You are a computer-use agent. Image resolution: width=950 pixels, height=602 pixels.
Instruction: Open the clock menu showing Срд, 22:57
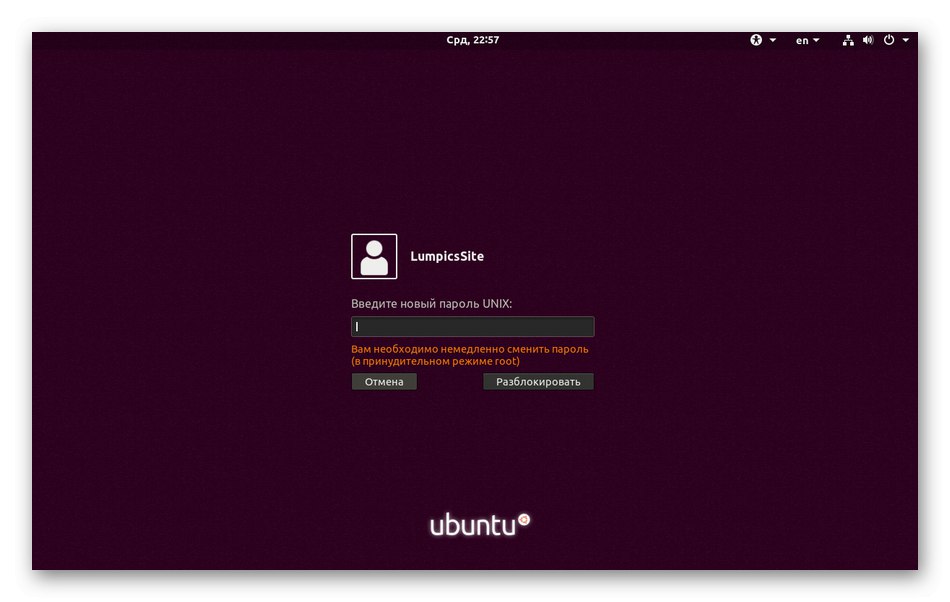coord(474,40)
